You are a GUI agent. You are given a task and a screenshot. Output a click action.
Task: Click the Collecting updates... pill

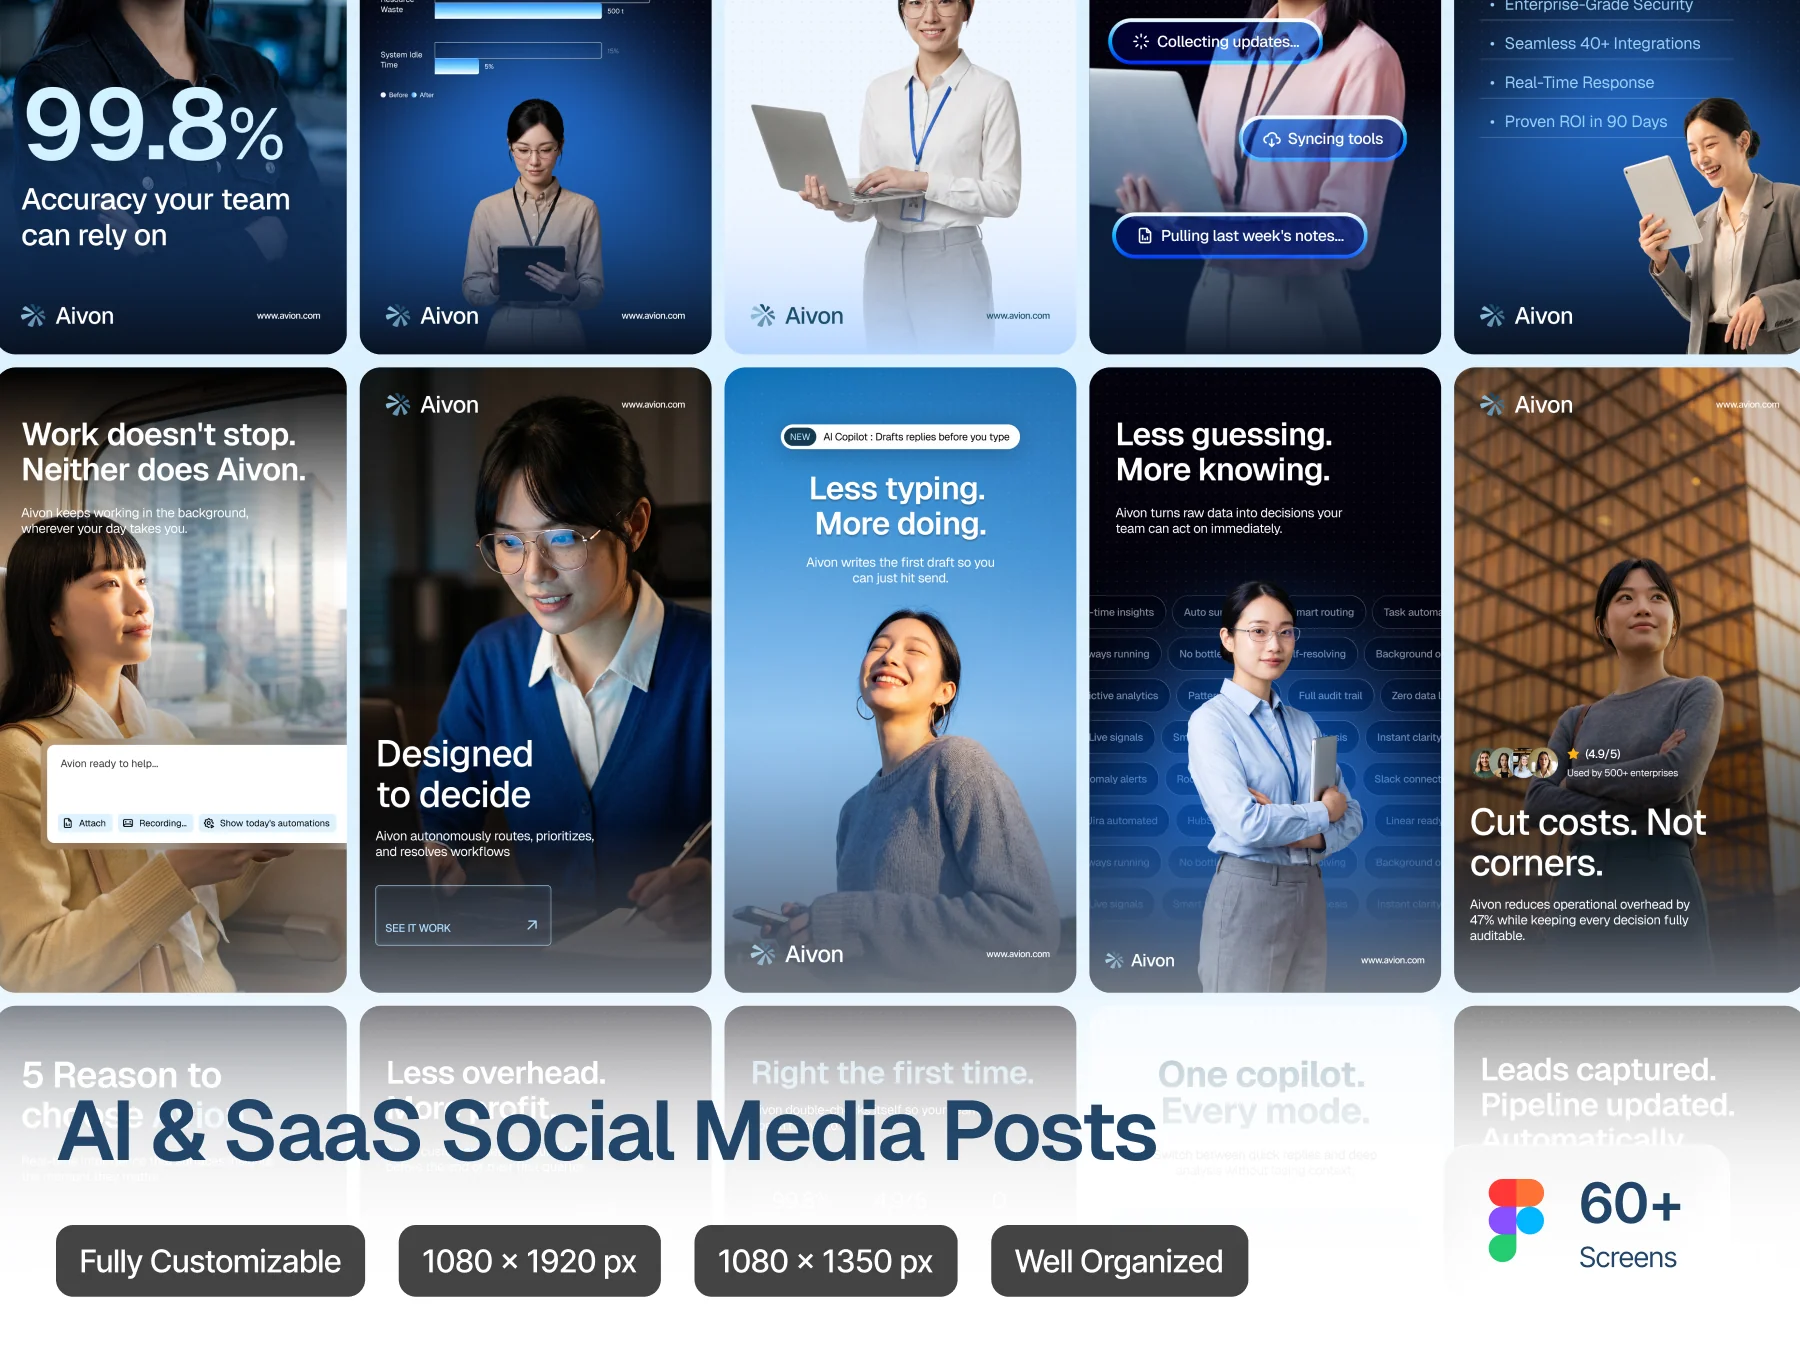pos(1215,42)
